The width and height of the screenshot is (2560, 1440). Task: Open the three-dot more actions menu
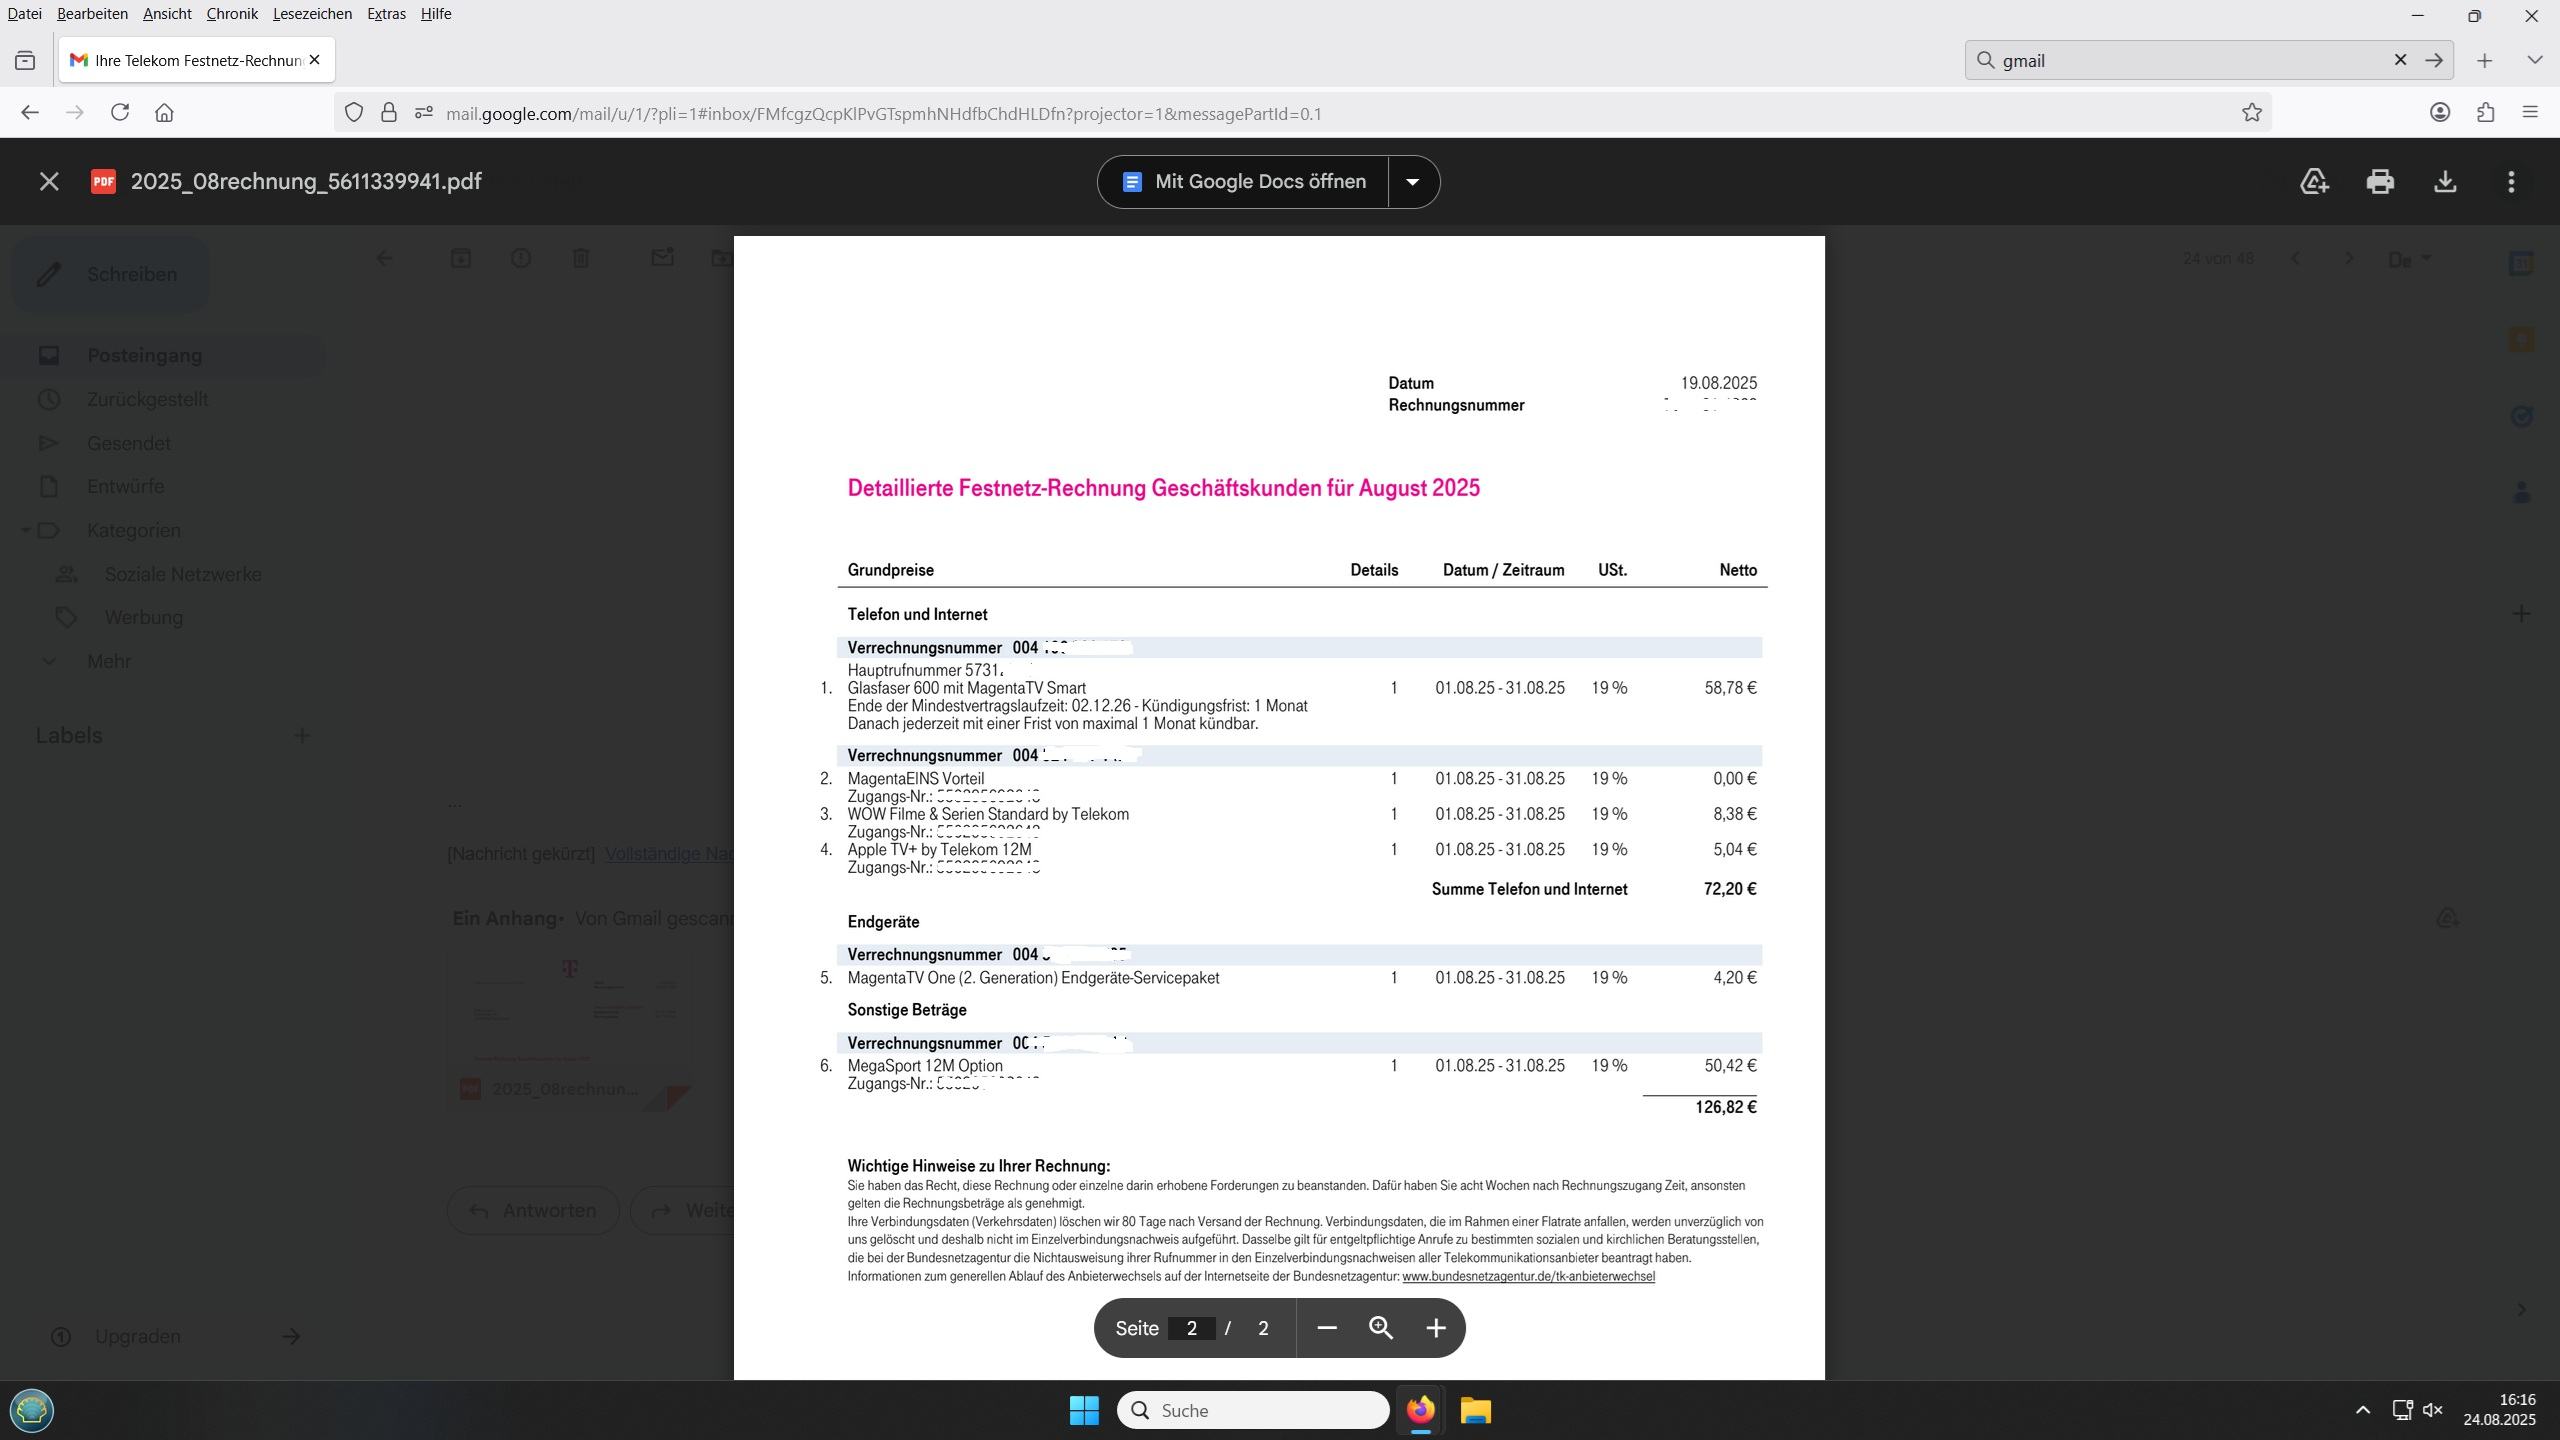(2511, 182)
